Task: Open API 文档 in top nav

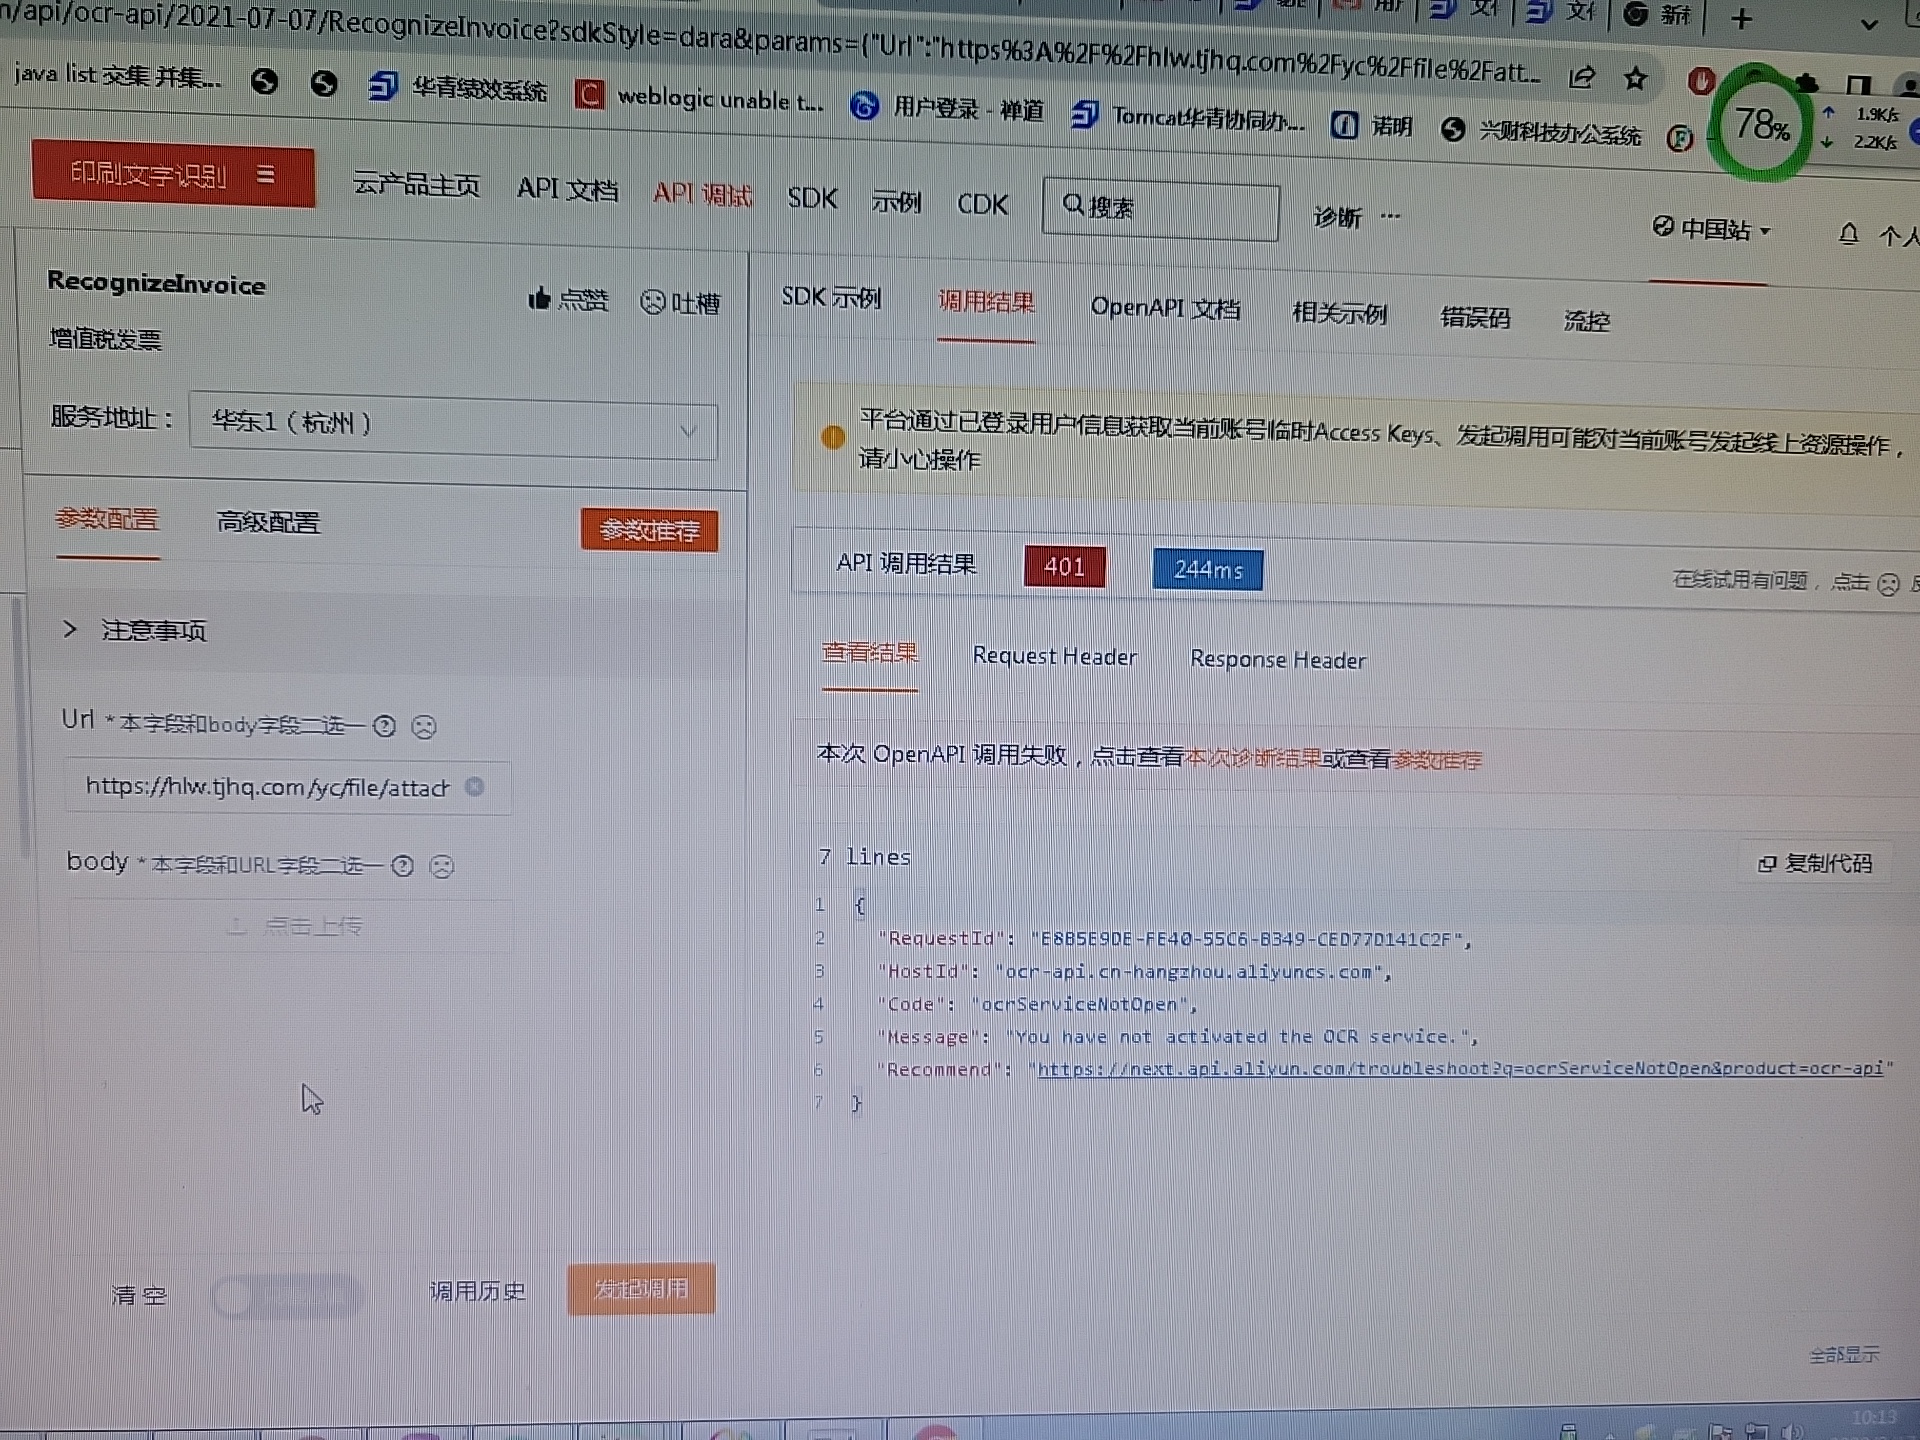Action: (567, 189)
